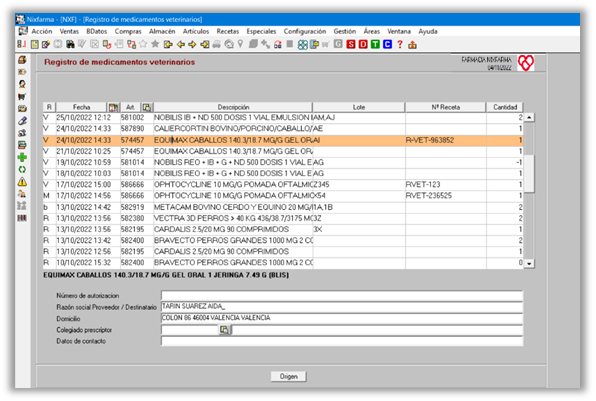
Task: Click the copy documents toolbar icon
Action: [131, 45]
